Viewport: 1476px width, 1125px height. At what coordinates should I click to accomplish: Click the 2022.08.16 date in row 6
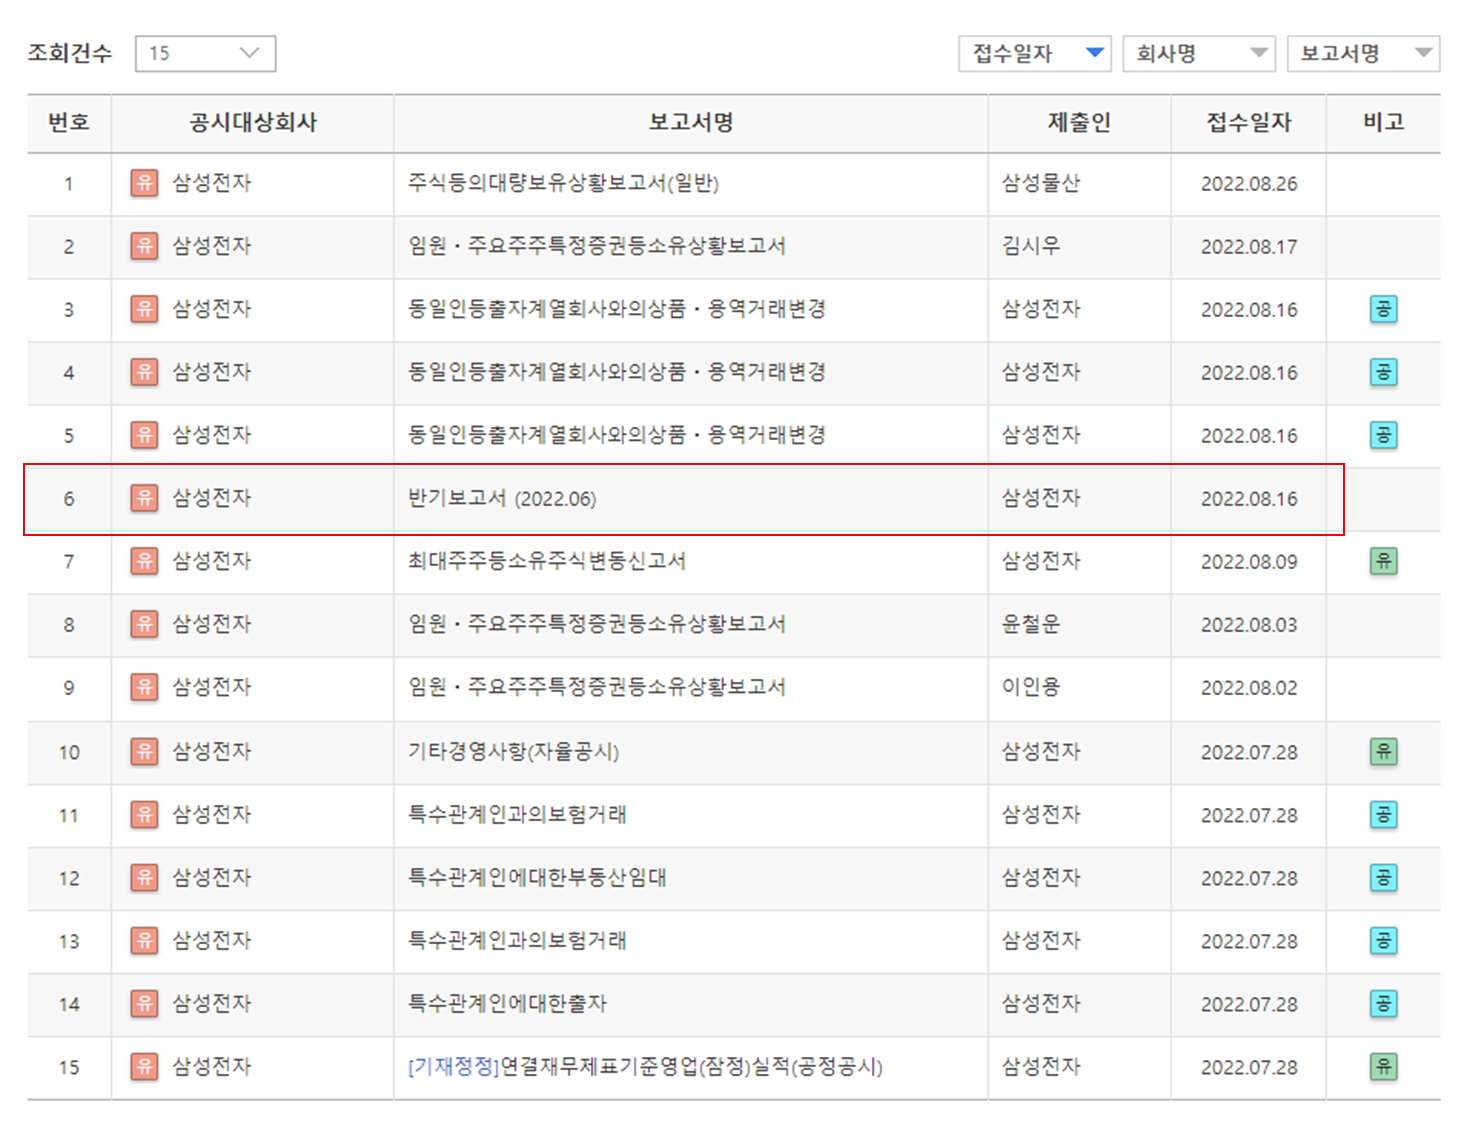point(1249,499)
